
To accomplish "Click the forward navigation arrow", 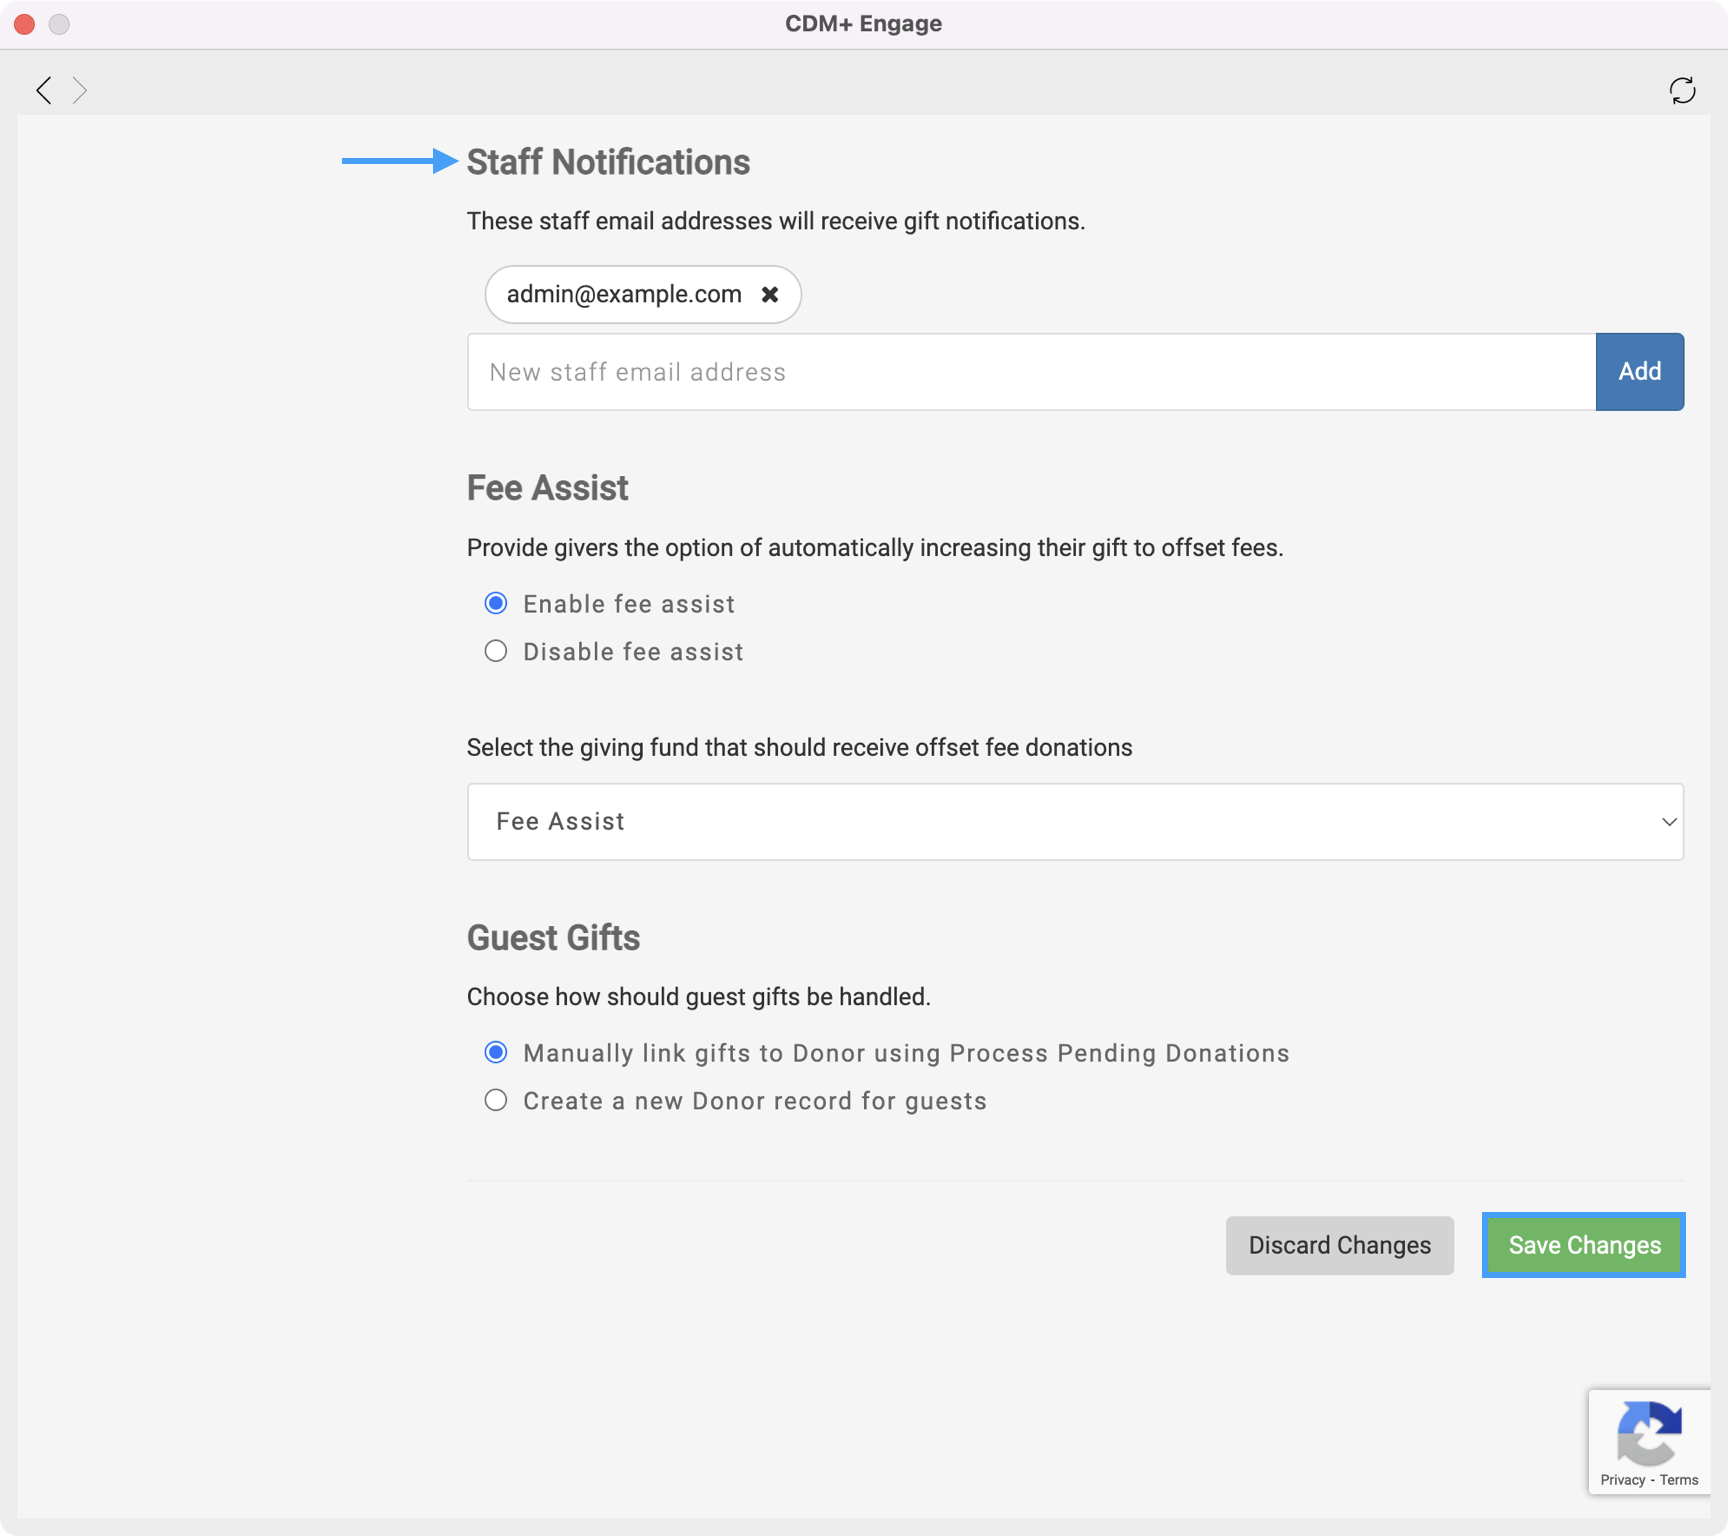I will 80,90.
